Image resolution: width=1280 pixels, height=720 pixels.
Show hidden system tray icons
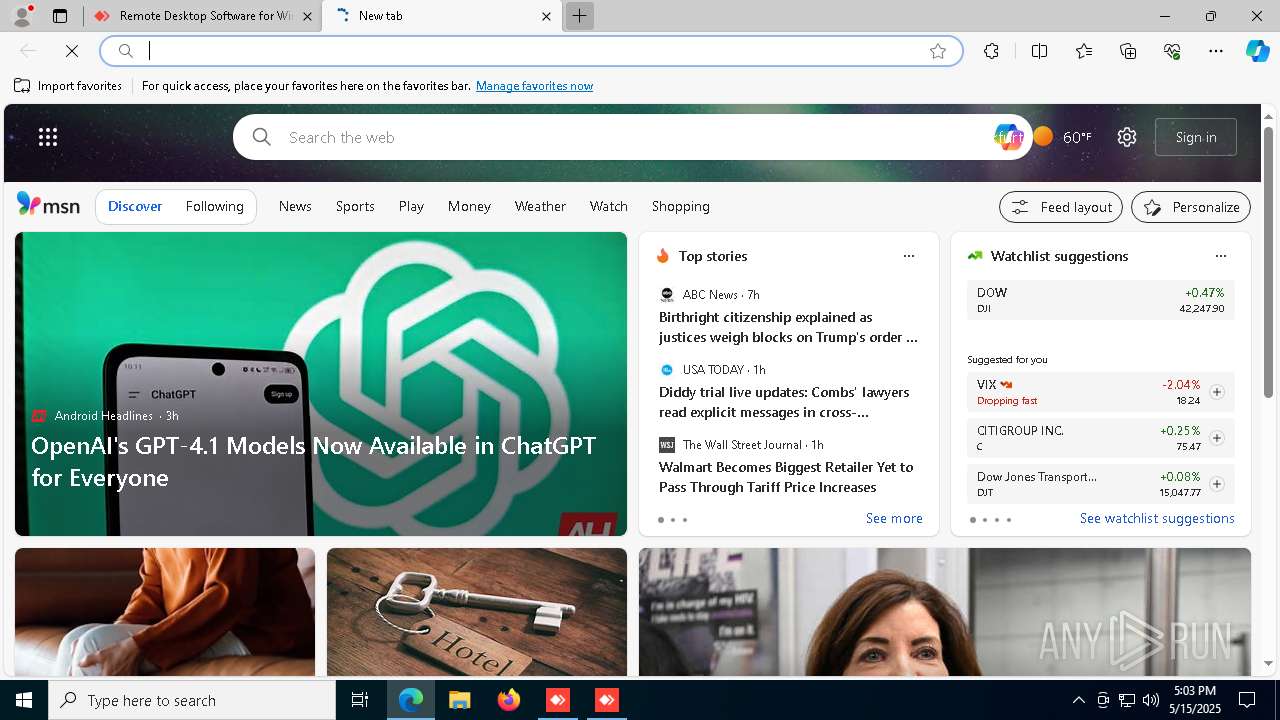1078,700
